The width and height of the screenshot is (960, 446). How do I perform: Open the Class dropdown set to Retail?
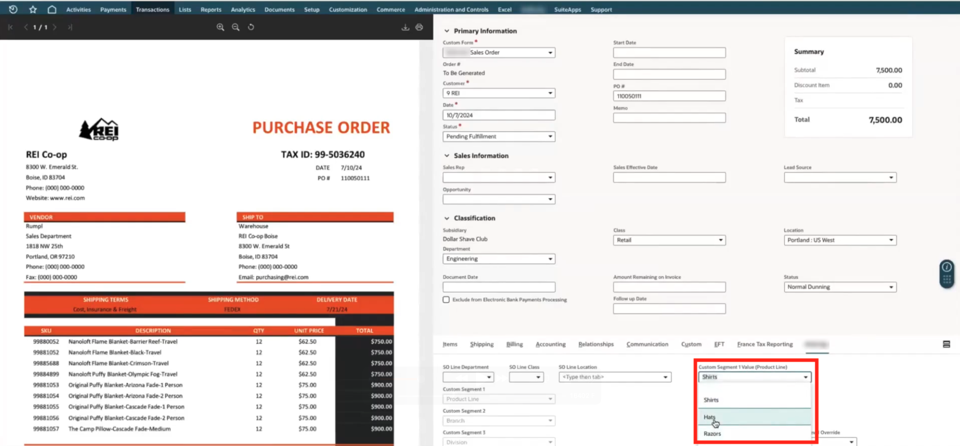point(669,240)
